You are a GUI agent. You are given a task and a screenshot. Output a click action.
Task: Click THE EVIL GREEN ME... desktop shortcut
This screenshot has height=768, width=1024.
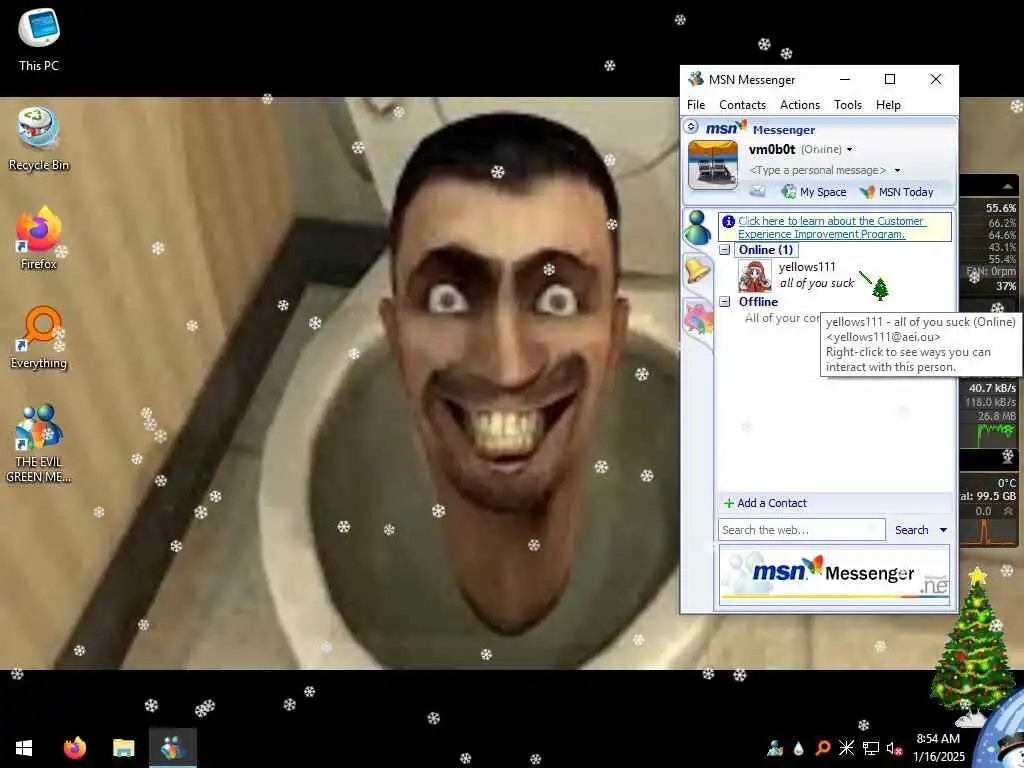(39, 444)
